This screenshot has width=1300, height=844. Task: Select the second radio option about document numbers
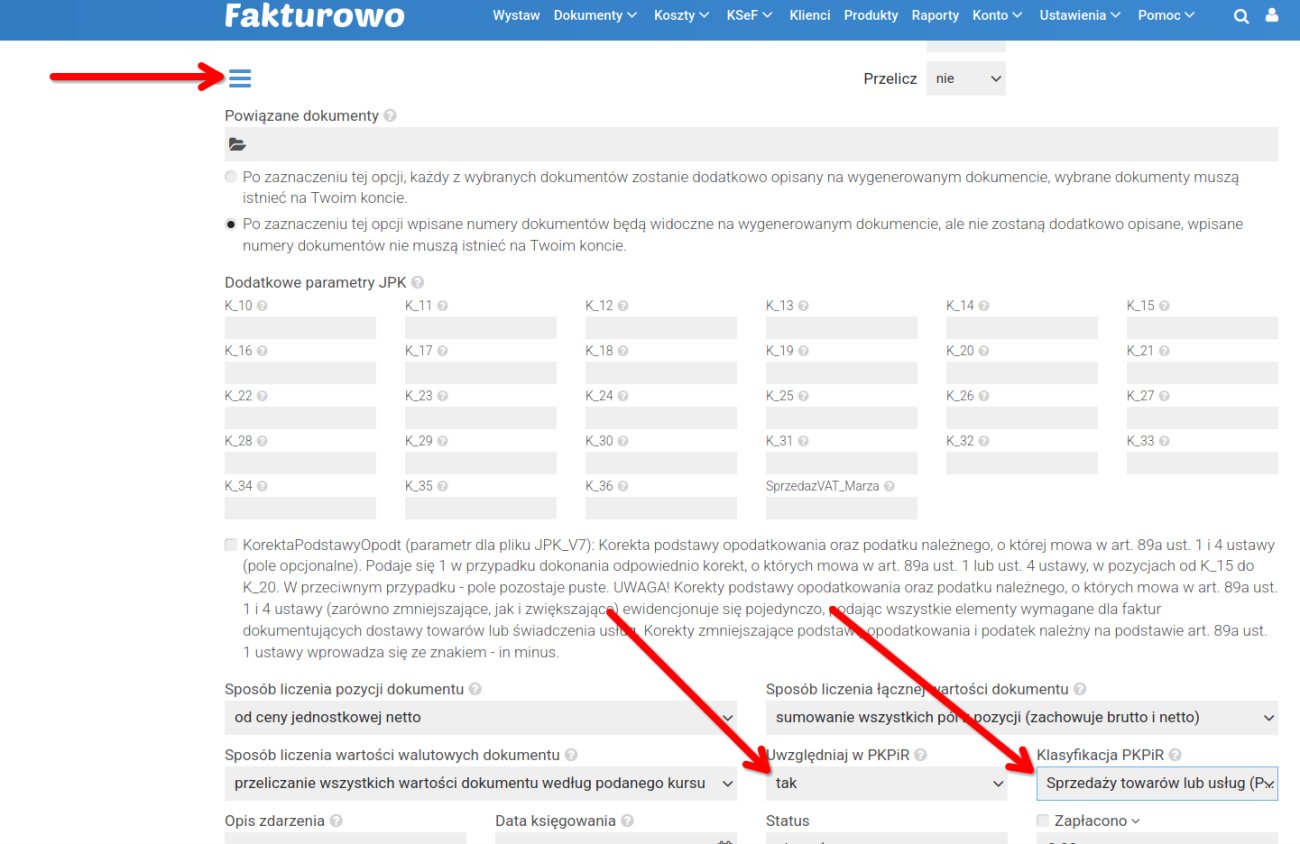(x=230, y=224)
